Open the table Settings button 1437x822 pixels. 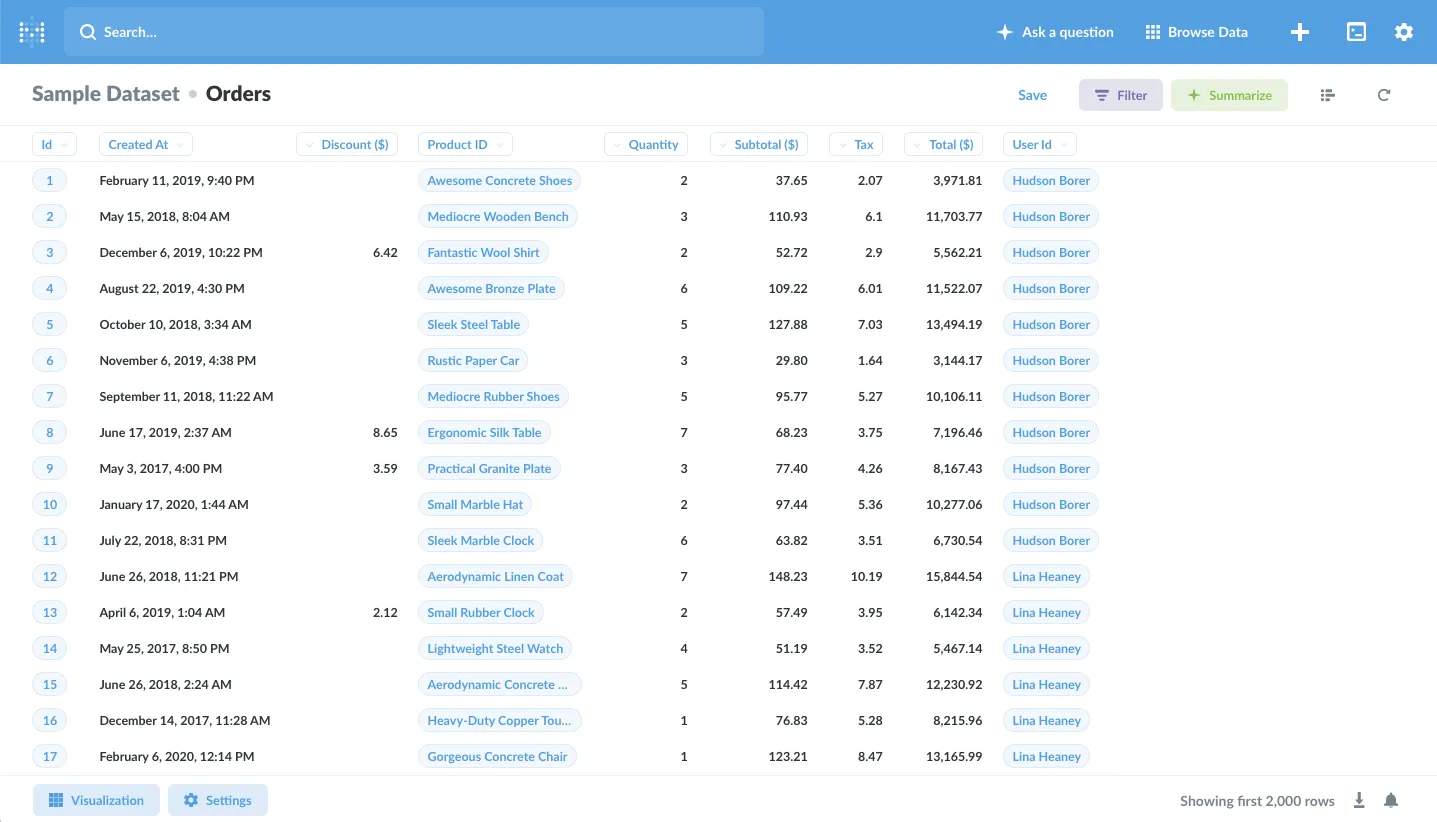coord(218,800)
